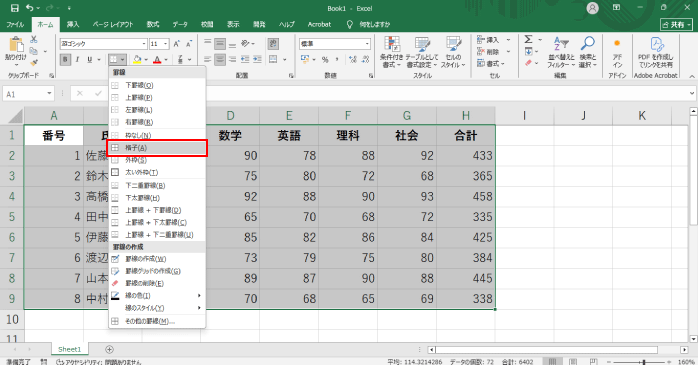The image size is (698, 365).
Task: Click the Decrease Indent icon
Action: [x=245, y=59]
